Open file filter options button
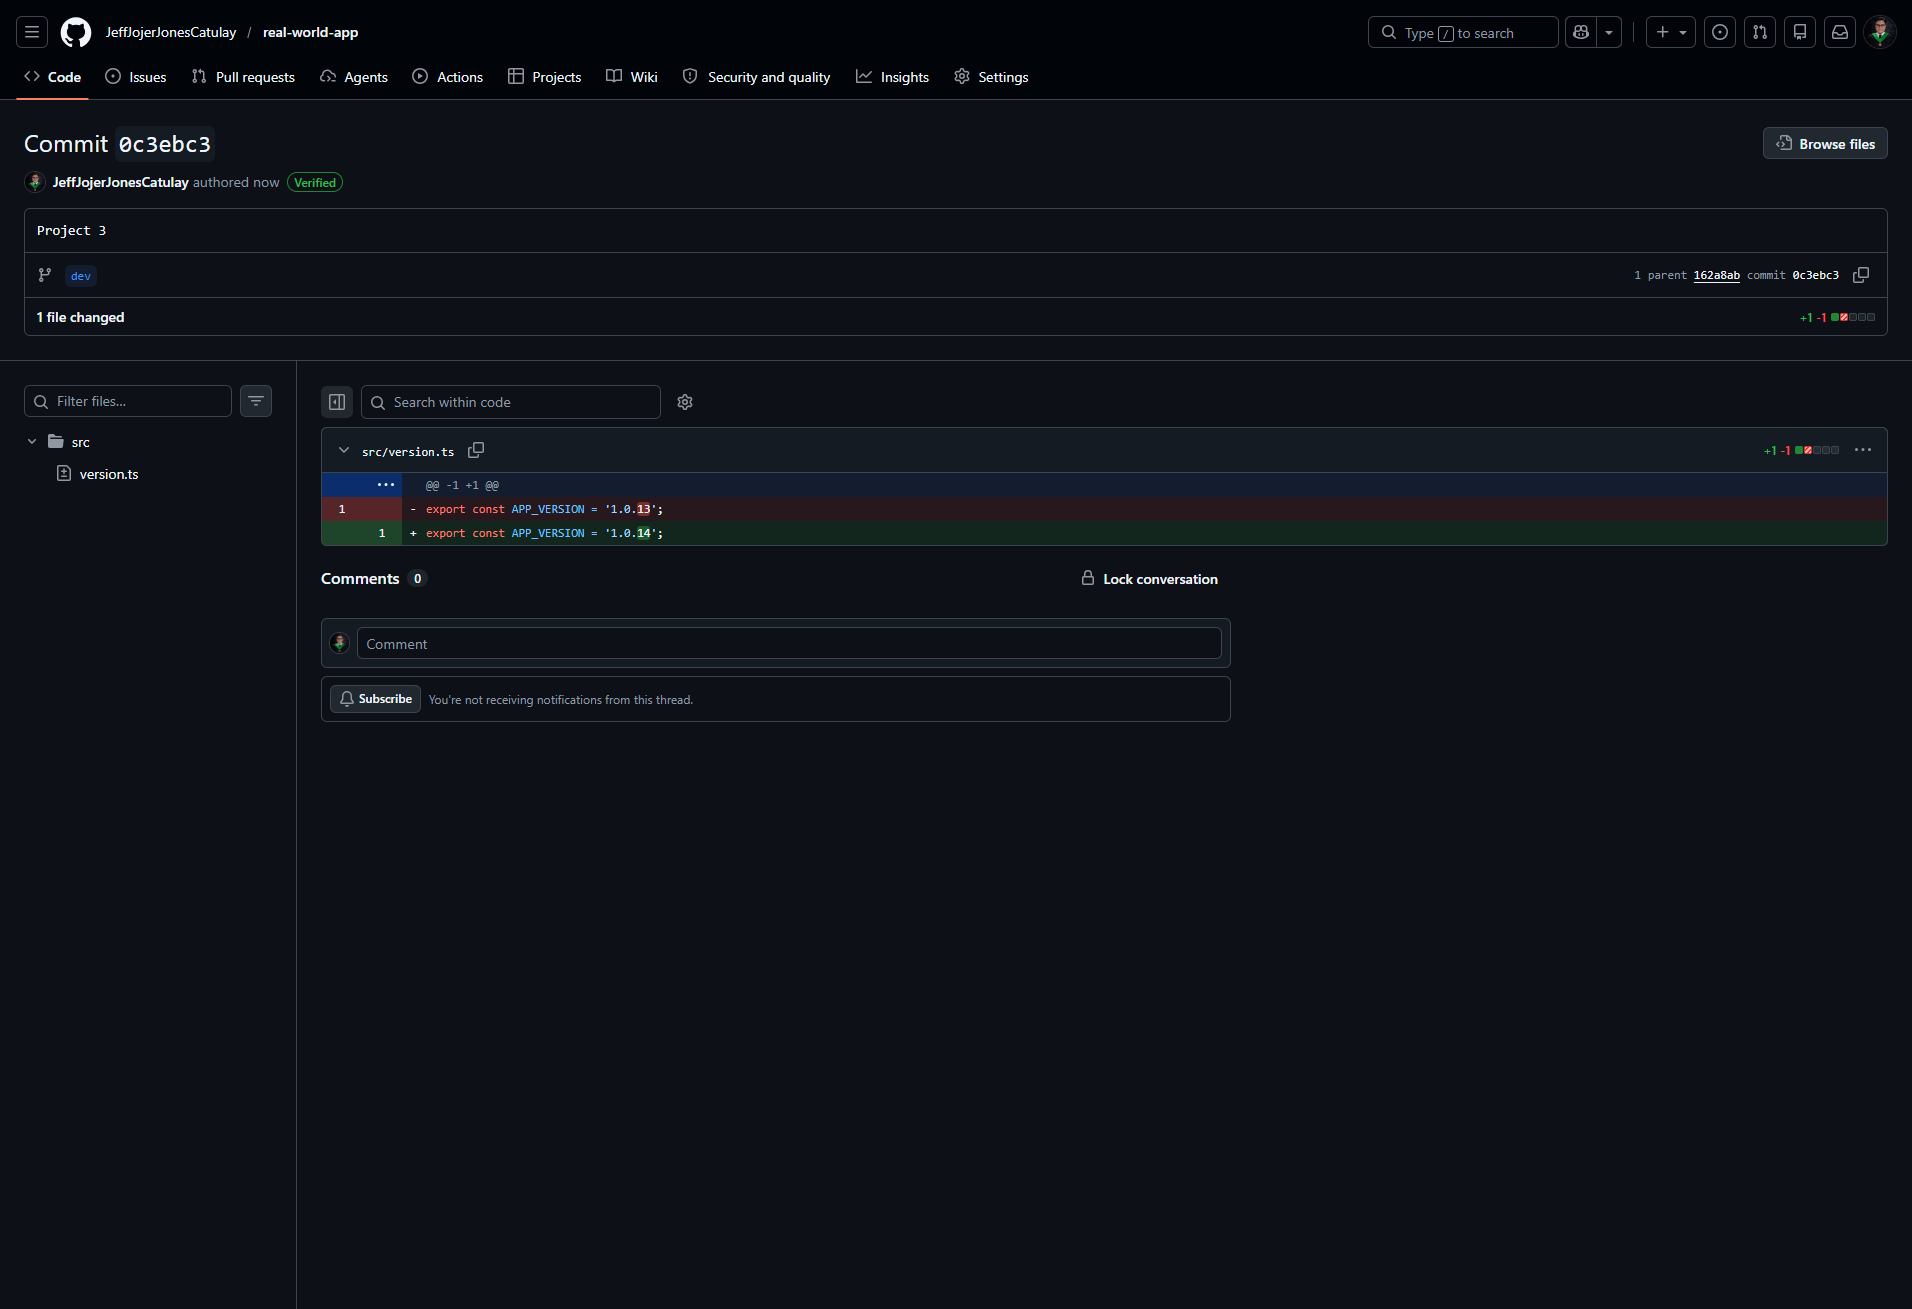Image resolution: width=1912 pixels, height=1309 pixels. click(256, 401)
